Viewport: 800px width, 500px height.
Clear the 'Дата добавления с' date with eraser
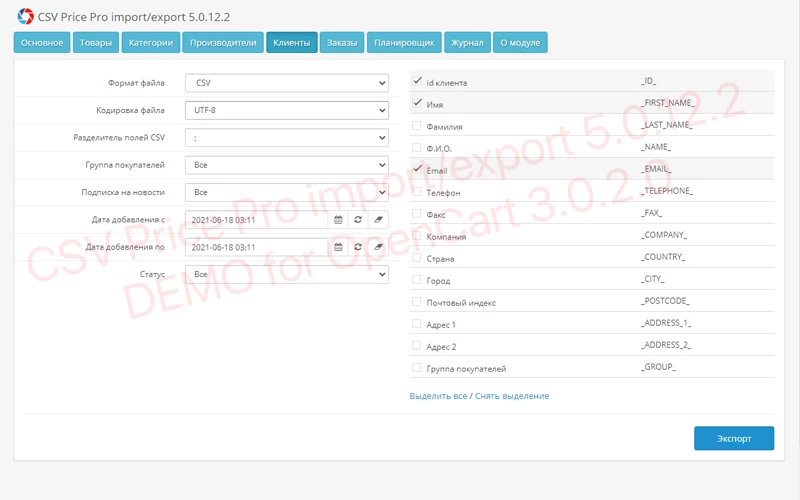[x=378, y=219]
